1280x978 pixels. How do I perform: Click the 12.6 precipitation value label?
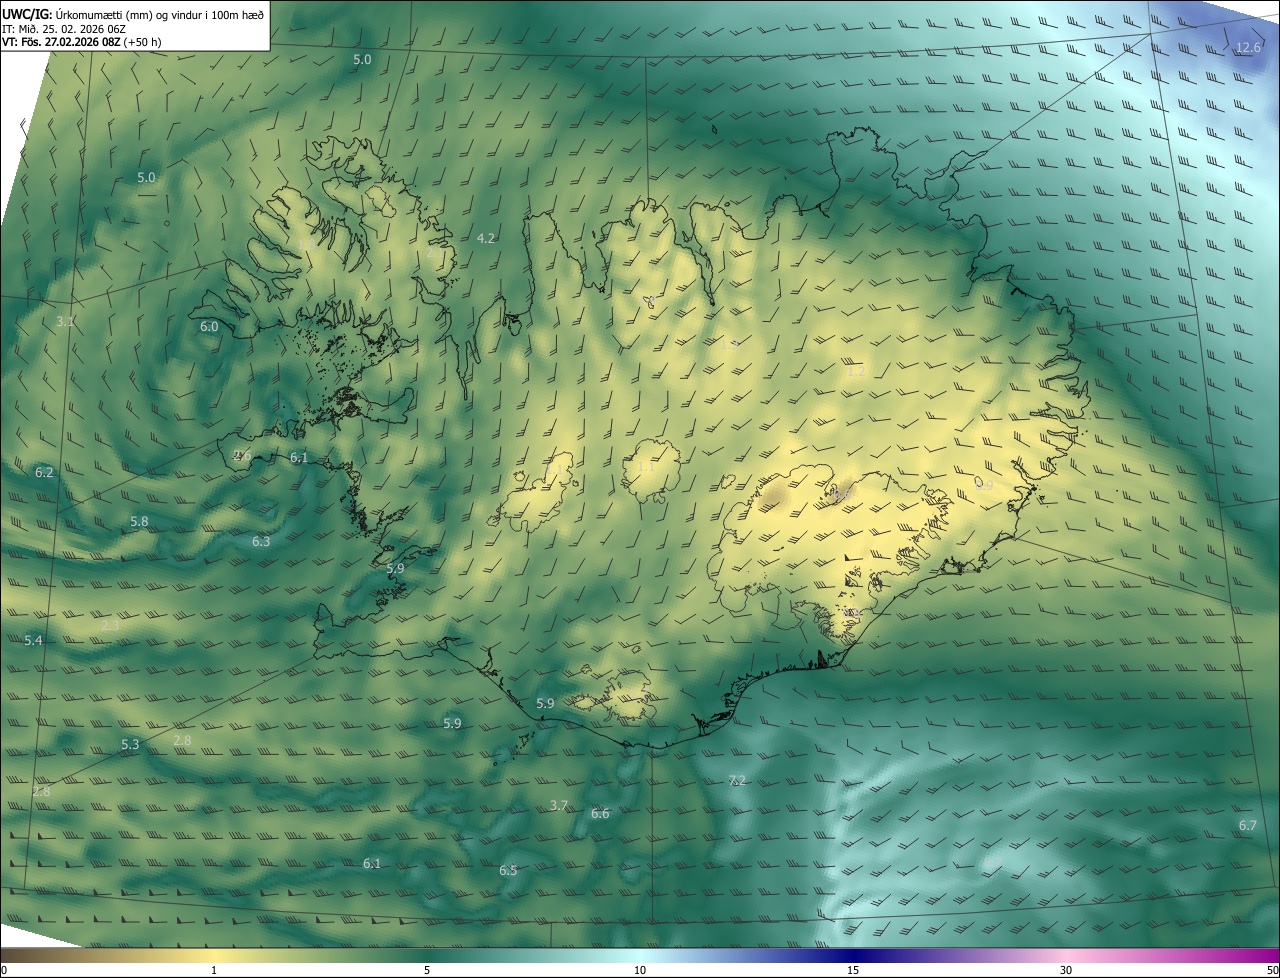click(1249, 47)
